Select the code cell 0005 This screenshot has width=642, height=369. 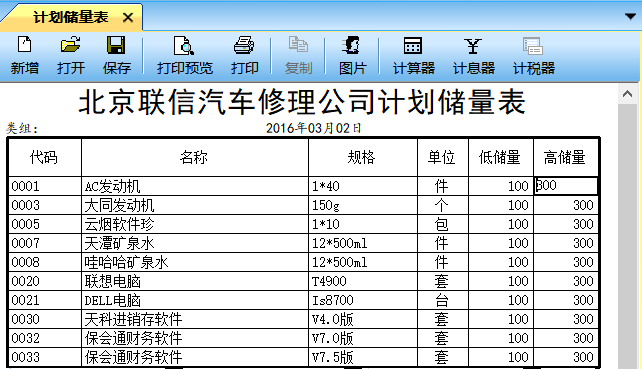pos(45,224)
